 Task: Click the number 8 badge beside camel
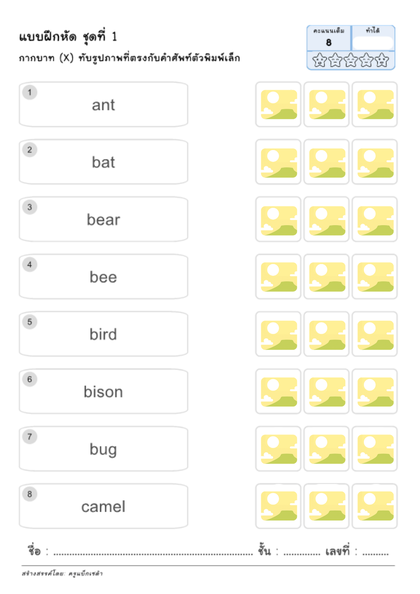(x=30, y=494)
